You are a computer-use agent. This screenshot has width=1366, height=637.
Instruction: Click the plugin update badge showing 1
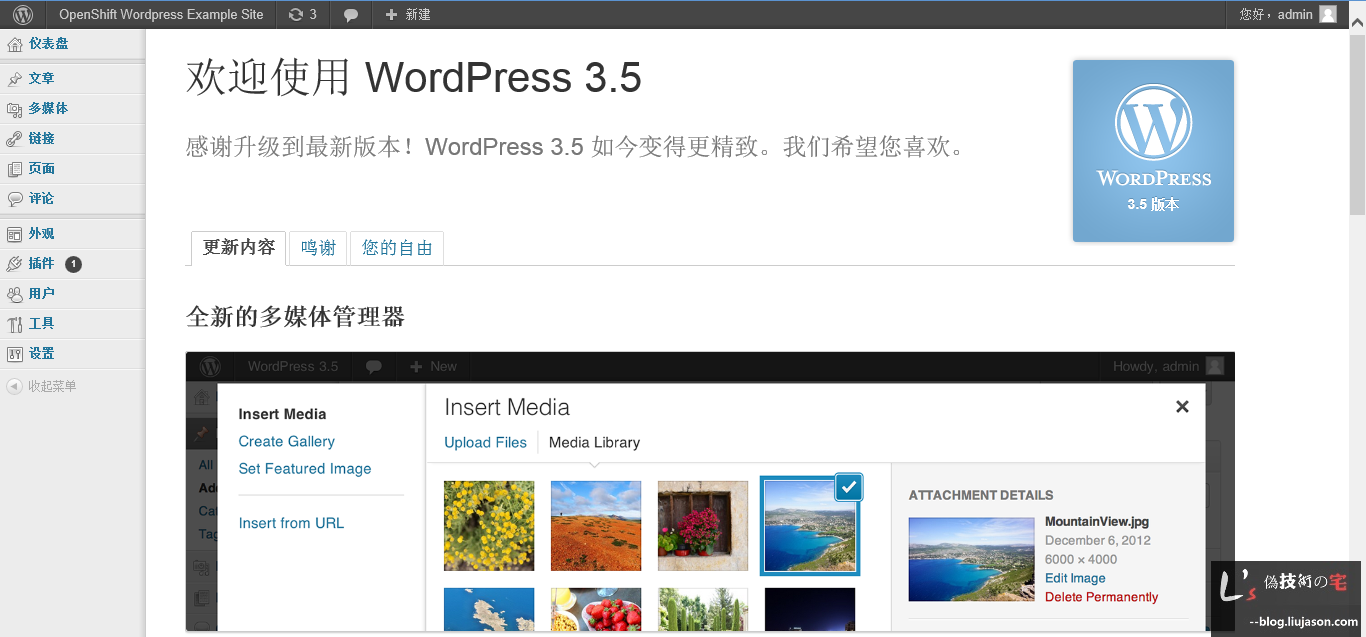[73, 264]
